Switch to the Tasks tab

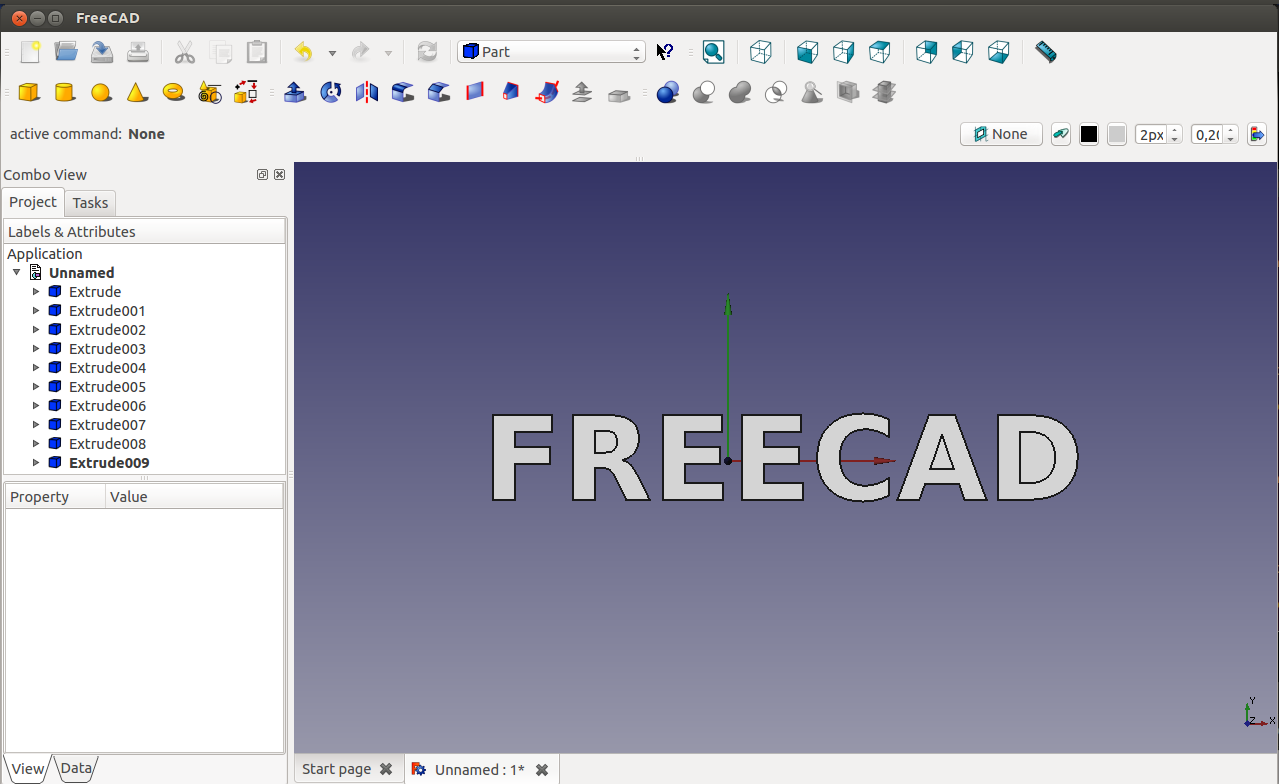click(x=90, y=203)
